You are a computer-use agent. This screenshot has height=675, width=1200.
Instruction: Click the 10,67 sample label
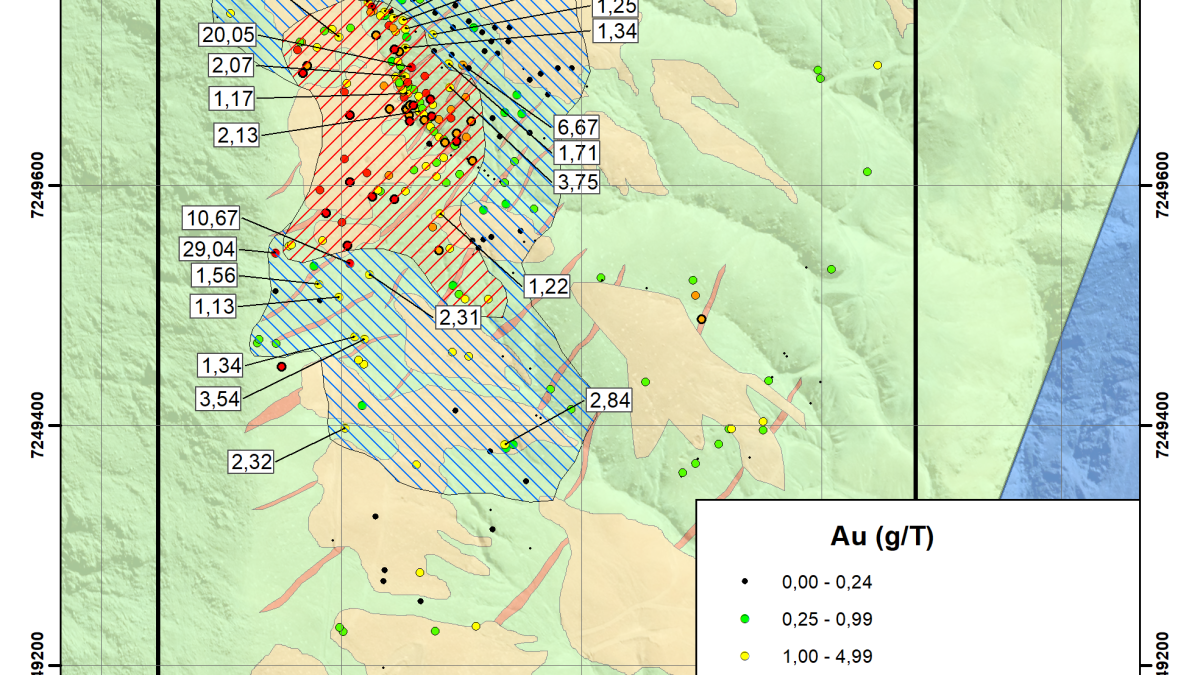(x=209, y=219)
